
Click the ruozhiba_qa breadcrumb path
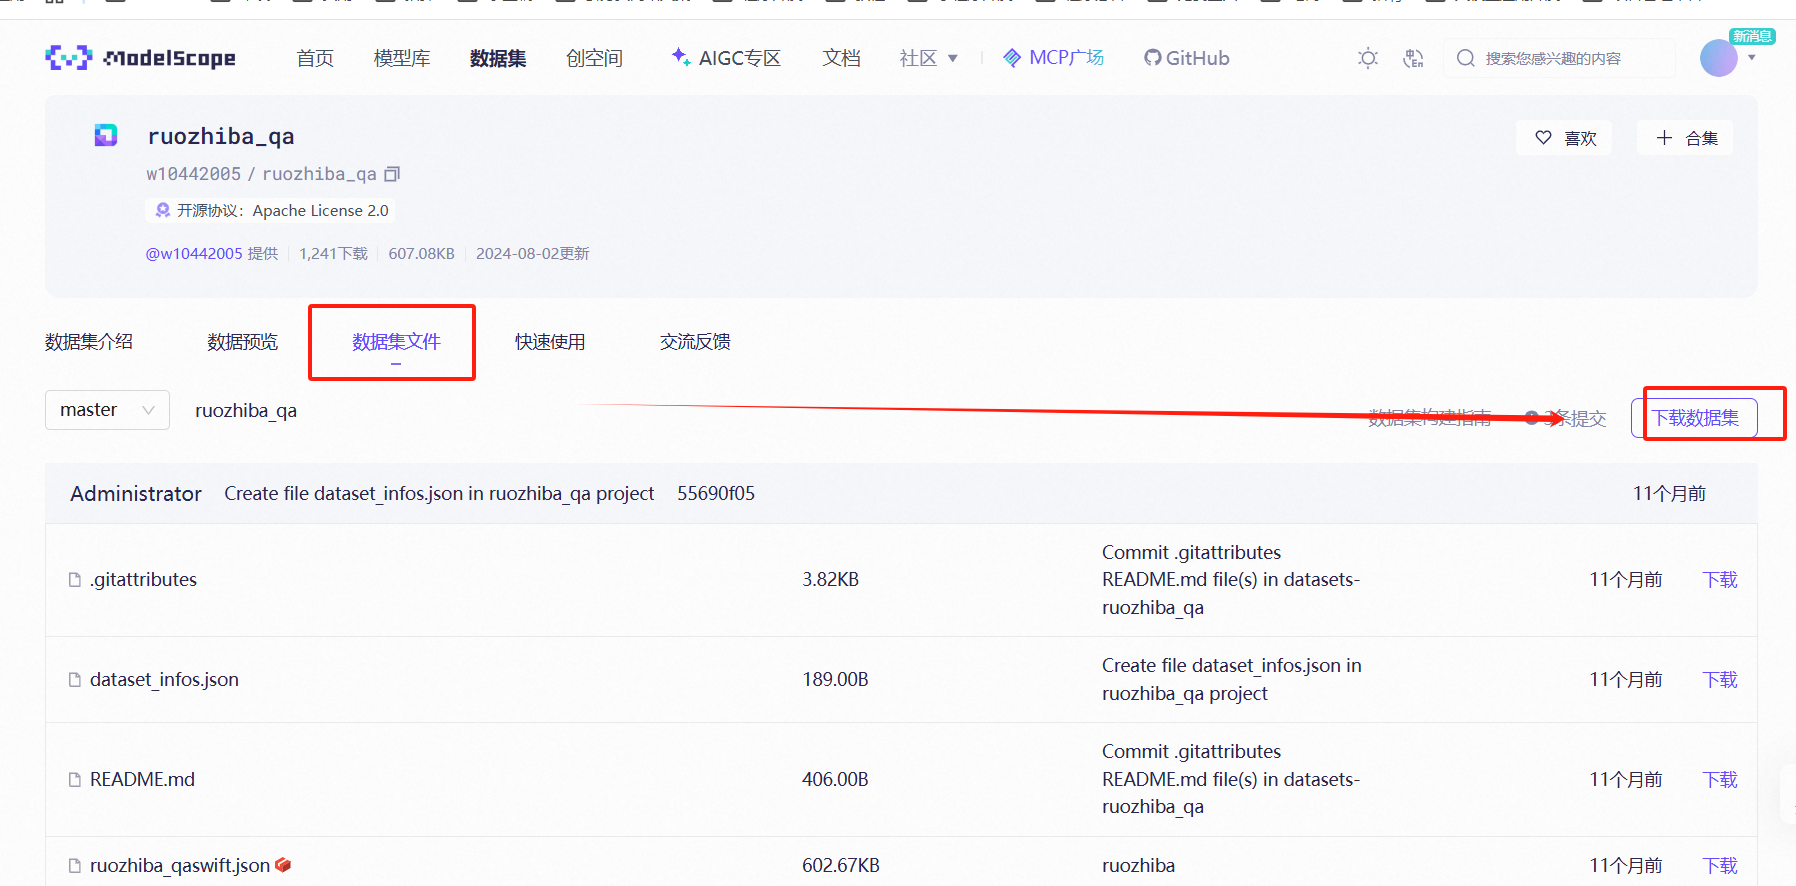pyautogui.click(x=246, y=411)
